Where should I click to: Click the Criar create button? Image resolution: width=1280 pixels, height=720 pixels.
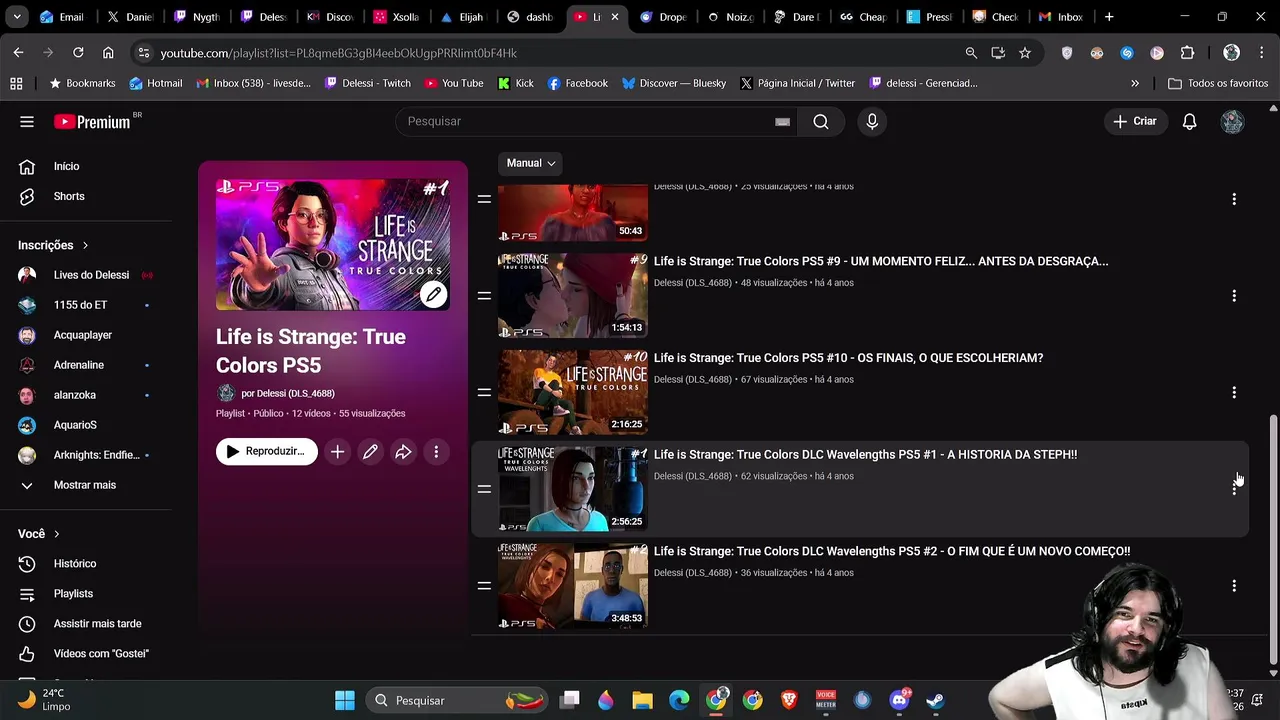point(1136,121)
